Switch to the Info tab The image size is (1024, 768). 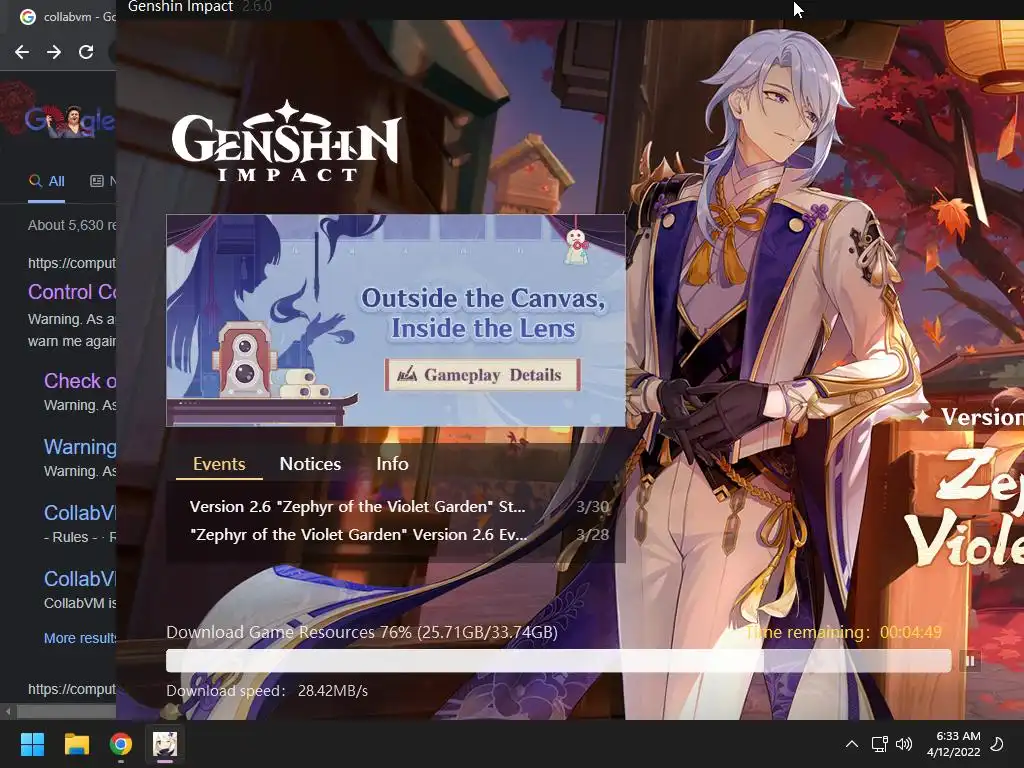(x=392, y=464)
